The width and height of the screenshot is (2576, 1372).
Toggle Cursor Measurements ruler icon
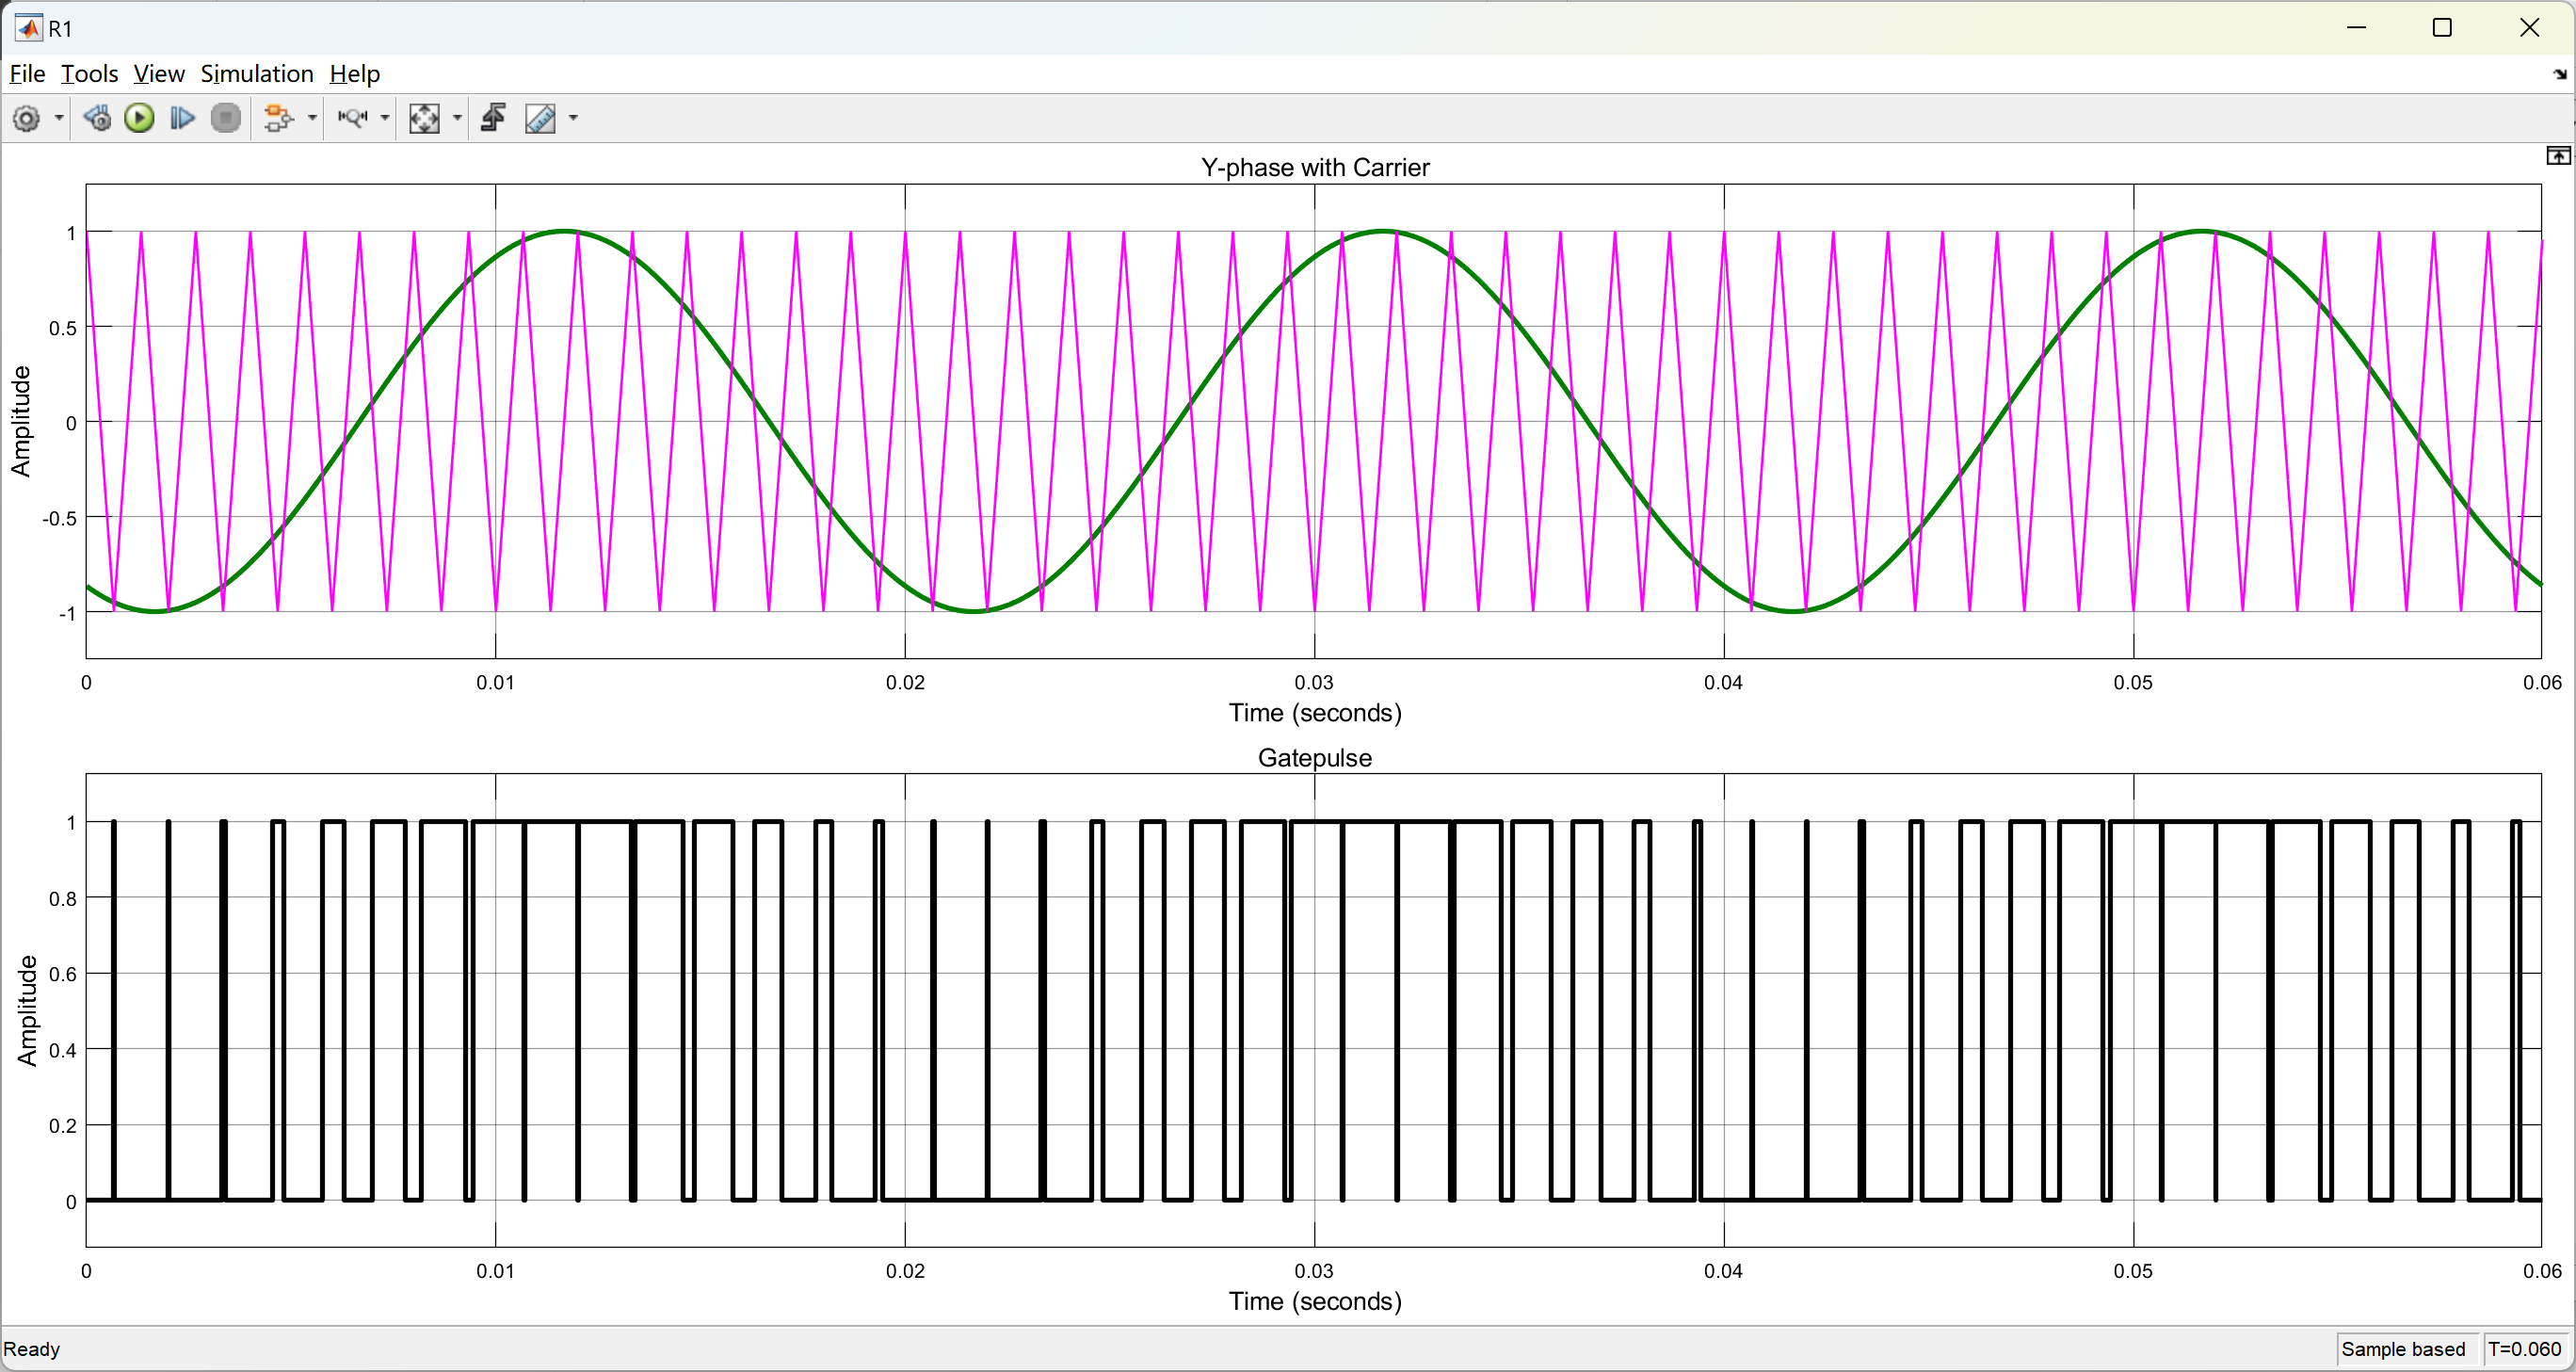coord(540,118)
